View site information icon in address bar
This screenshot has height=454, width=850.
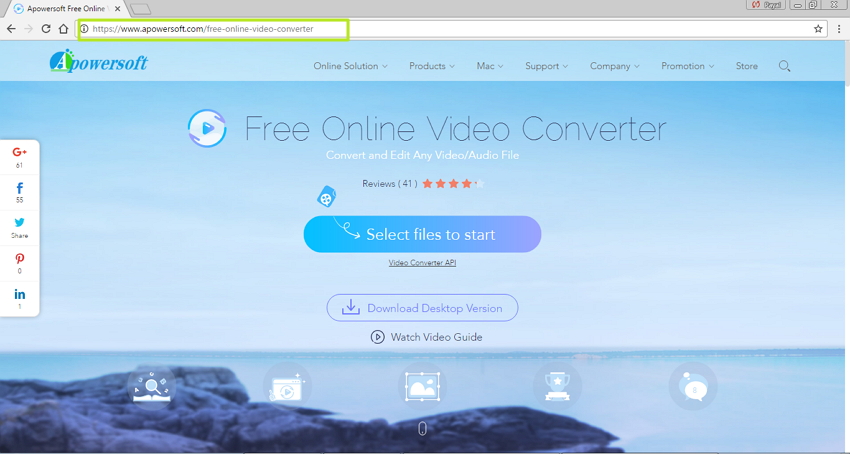tap(84, 29)
